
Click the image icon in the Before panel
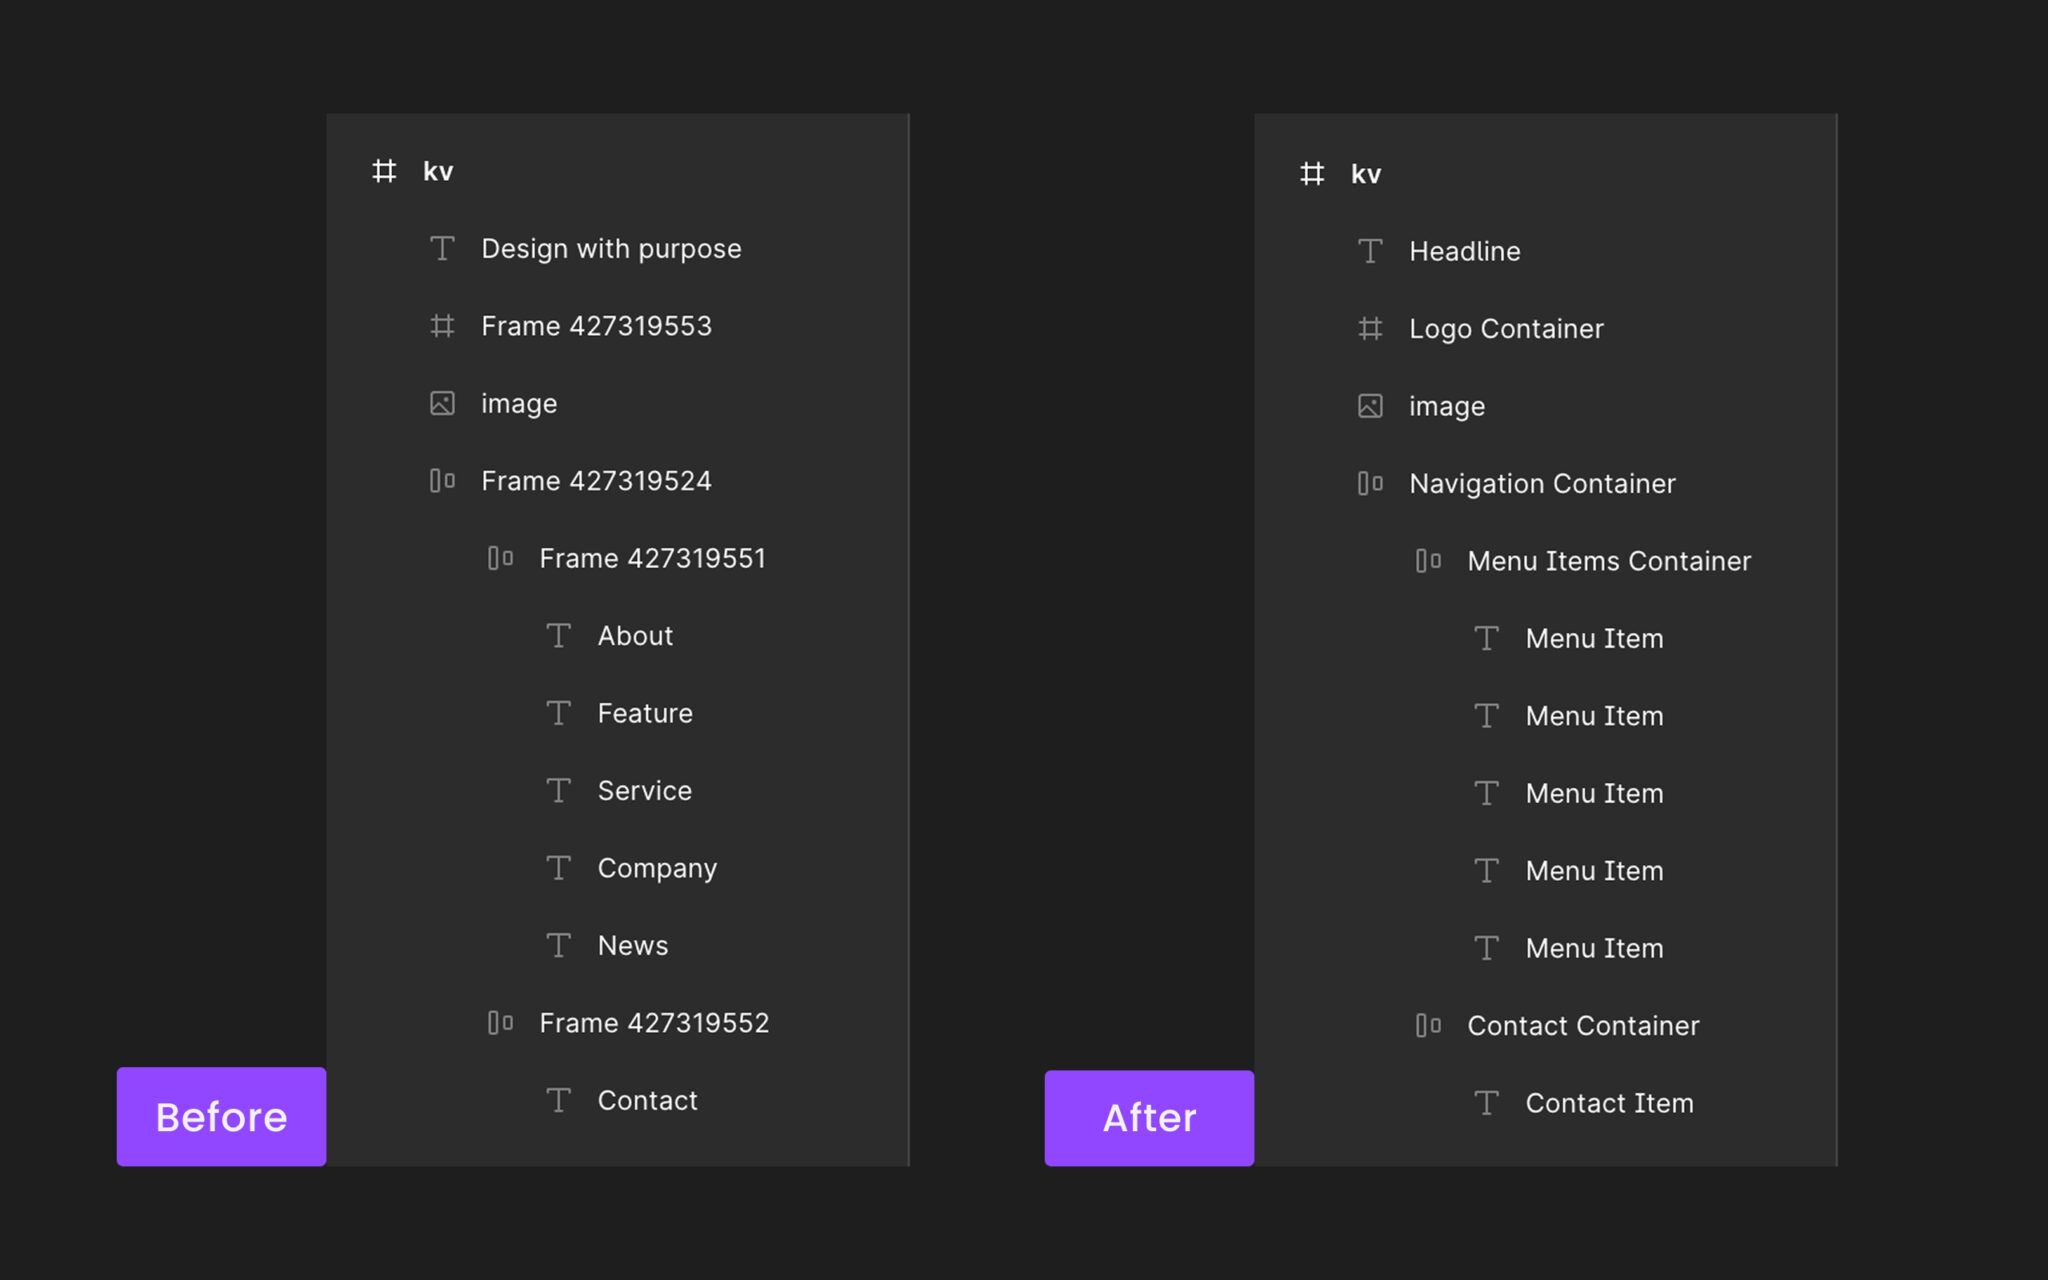442,403
